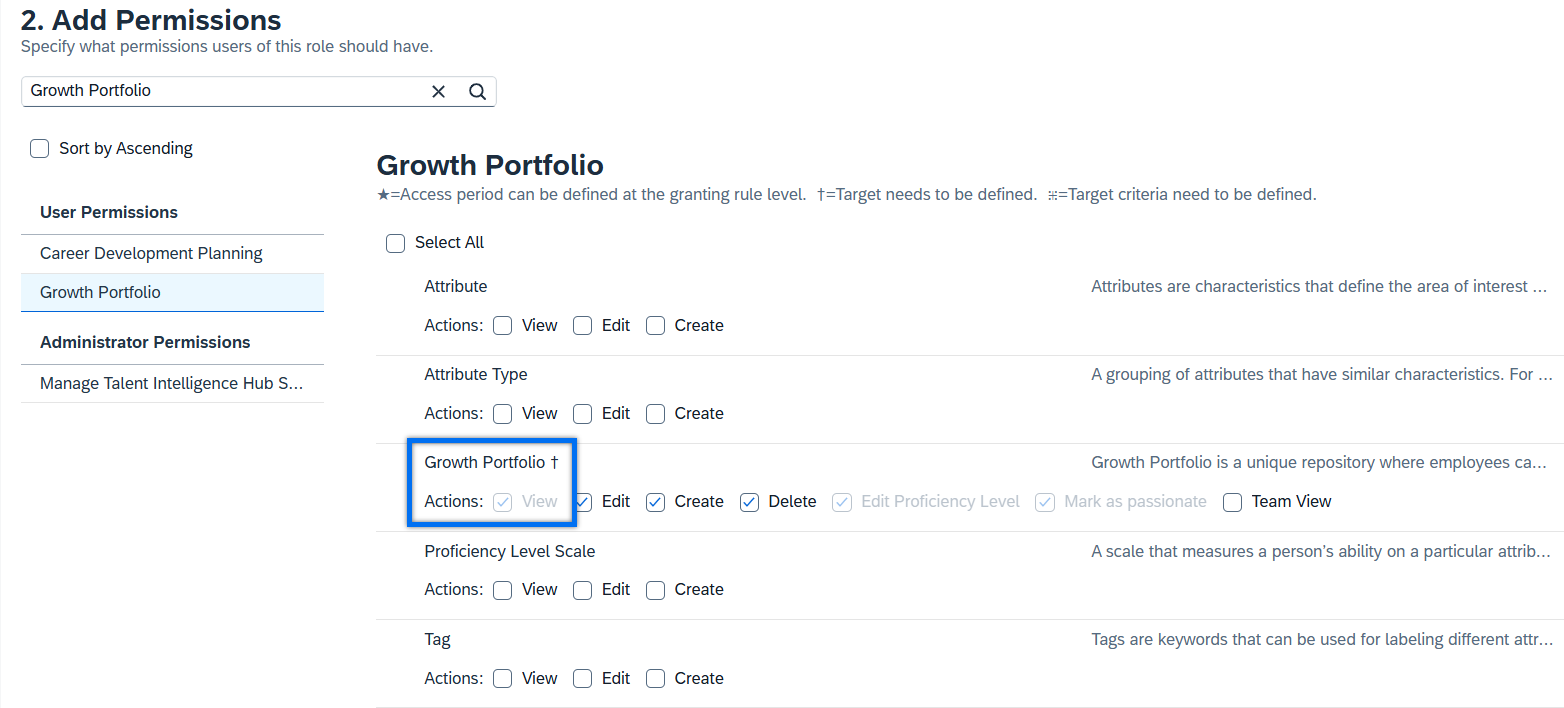Image resolution: width=1564 pixels, height=708 pixels.
Task: Open Manage Talent Intelligence Hub permissions
Action: coord(172,384)
